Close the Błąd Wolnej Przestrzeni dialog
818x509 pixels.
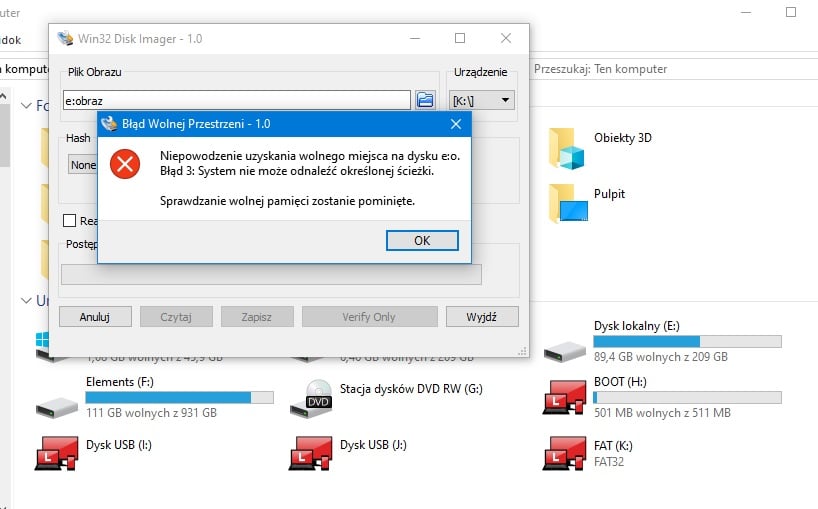tap(455, 124)
